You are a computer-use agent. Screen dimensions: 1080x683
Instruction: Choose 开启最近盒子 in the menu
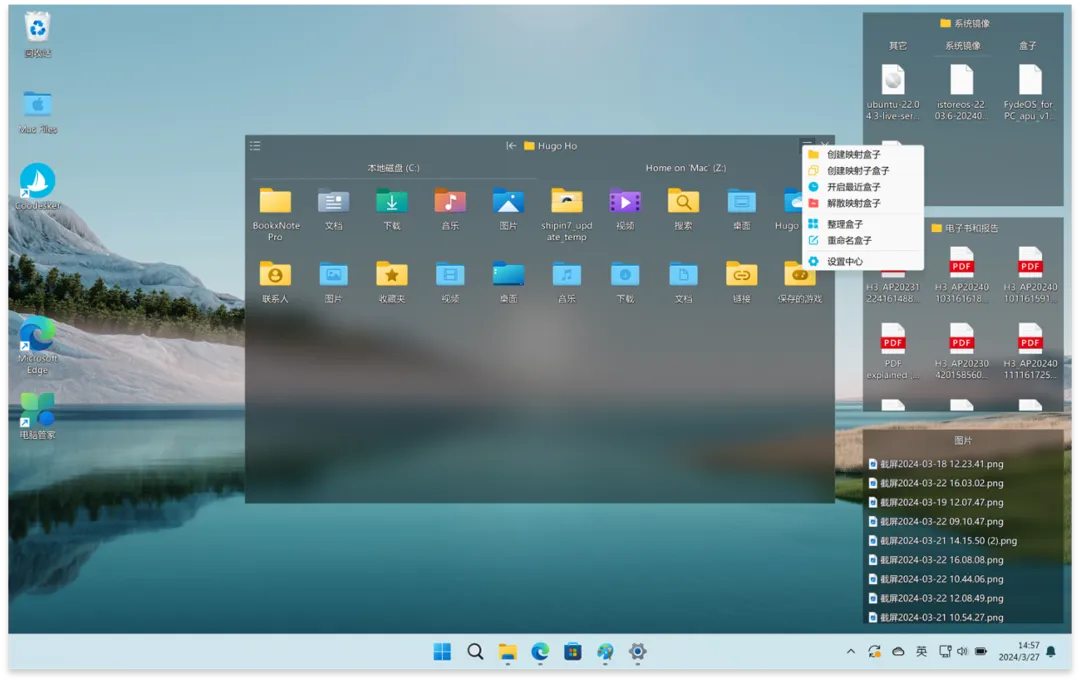853,187
